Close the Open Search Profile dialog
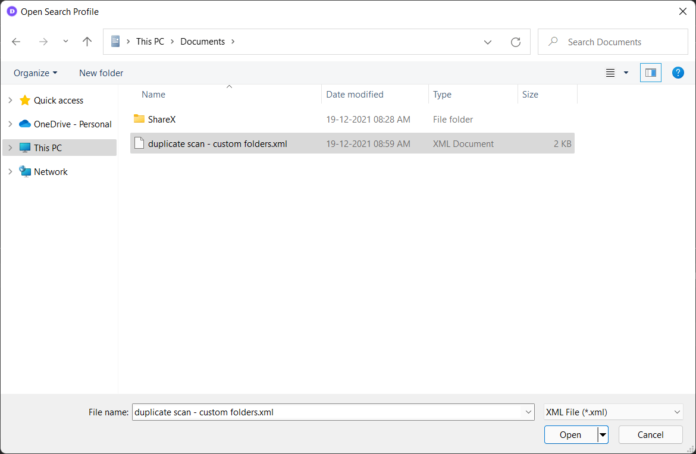The height and width of the screenshot is (454, 696). [x=683, y=12]
